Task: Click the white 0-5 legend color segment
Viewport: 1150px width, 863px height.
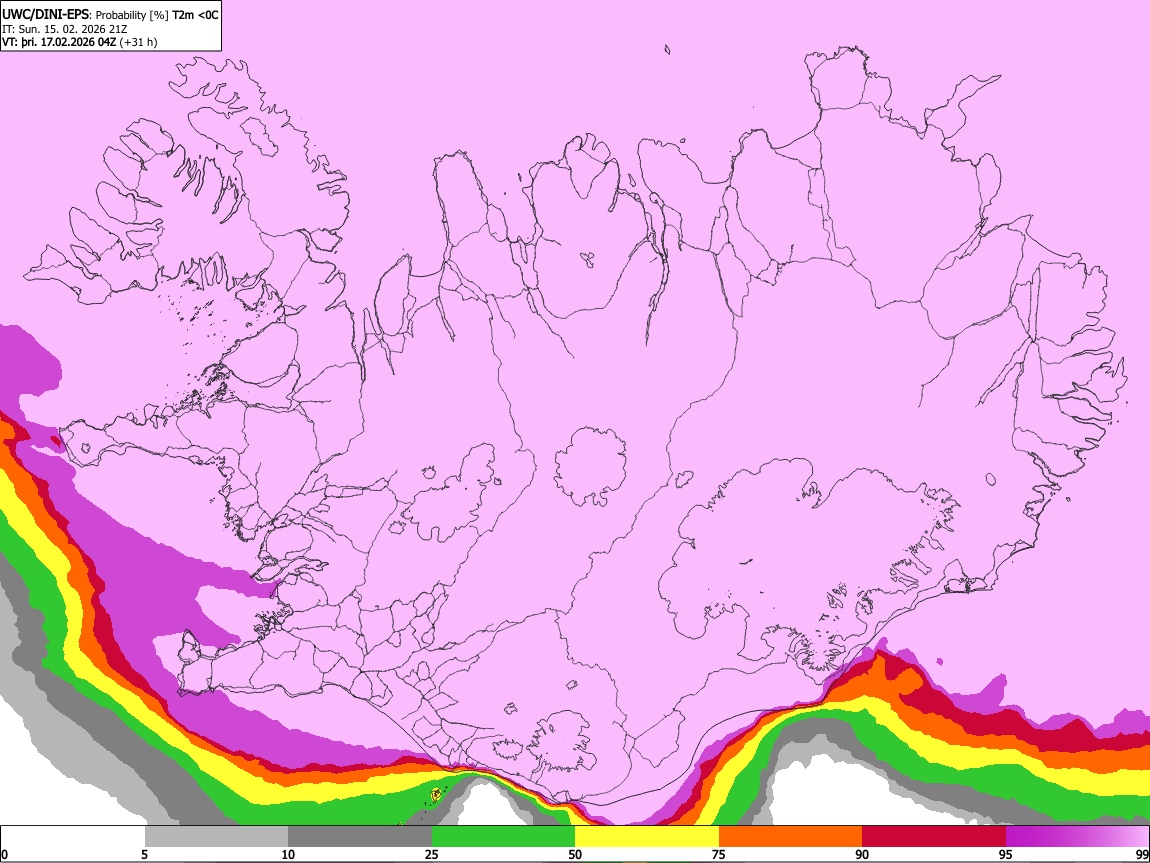Action: (73, 837)
